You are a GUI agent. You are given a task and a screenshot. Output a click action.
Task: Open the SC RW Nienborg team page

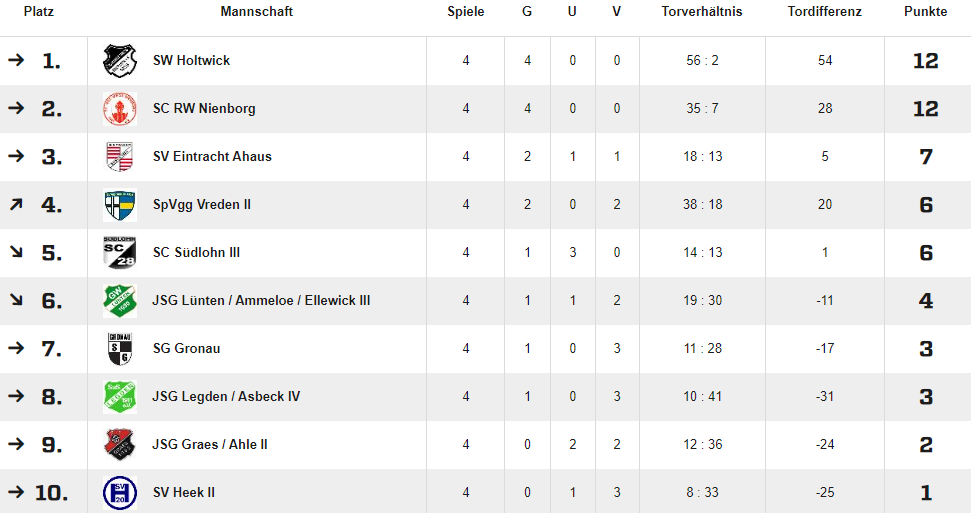tap(204, 109)
